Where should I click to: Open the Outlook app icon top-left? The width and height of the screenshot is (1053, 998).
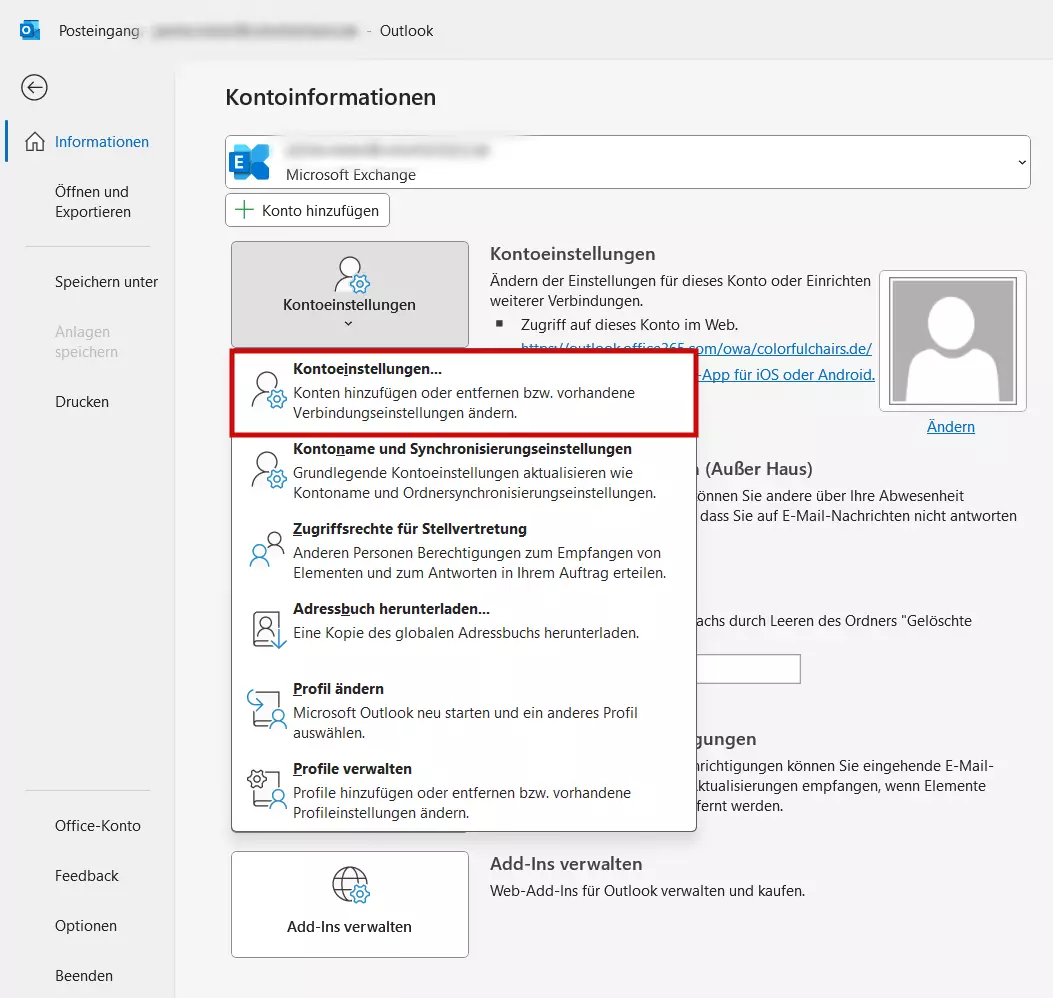[29, 30]
